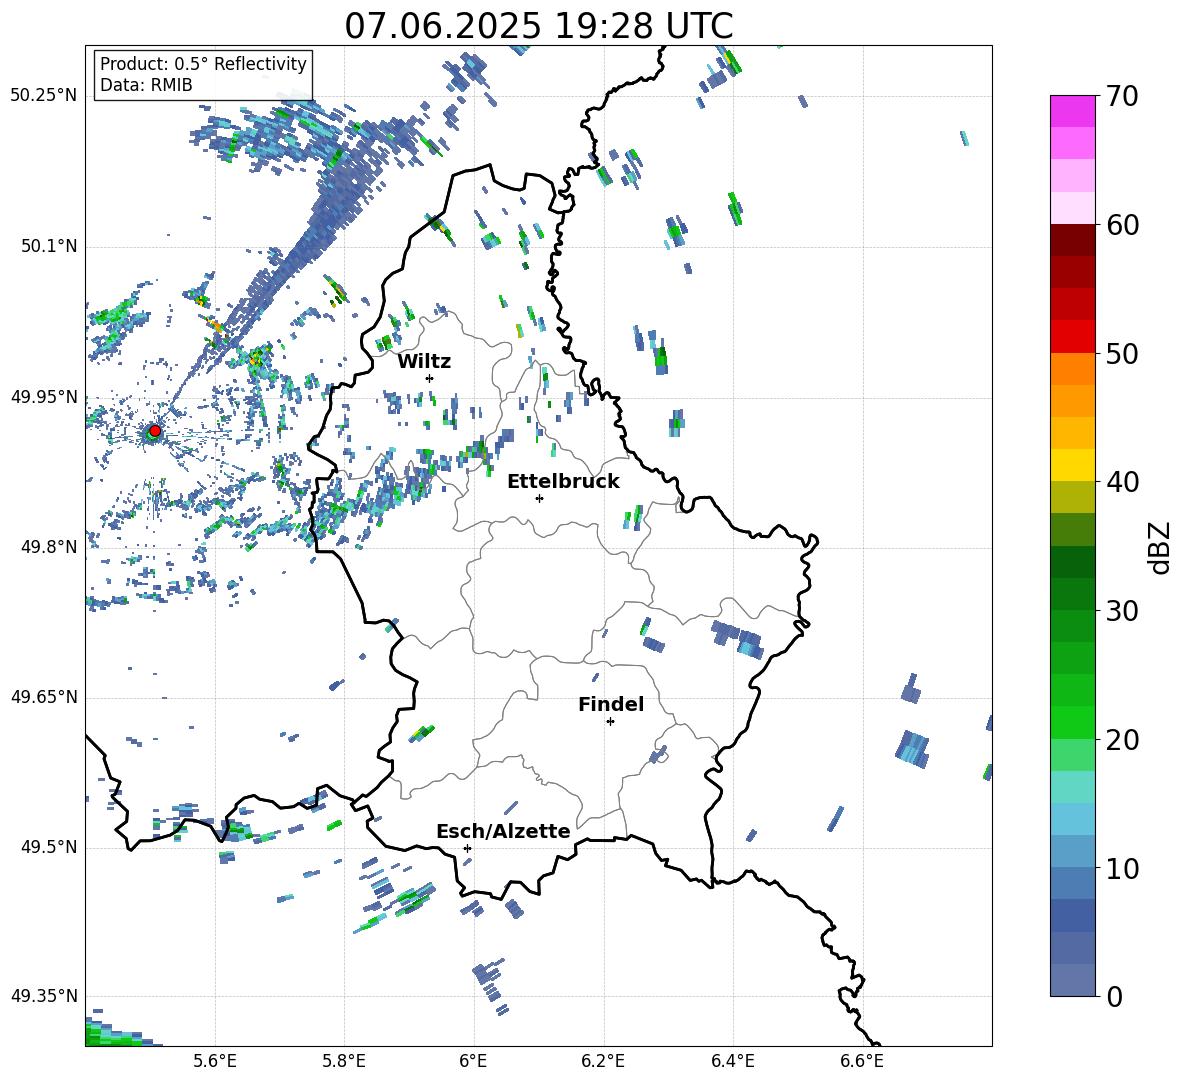Click the Findel city label
This screenshot has height=1081, width=1184.
click(x=611, y=704)
